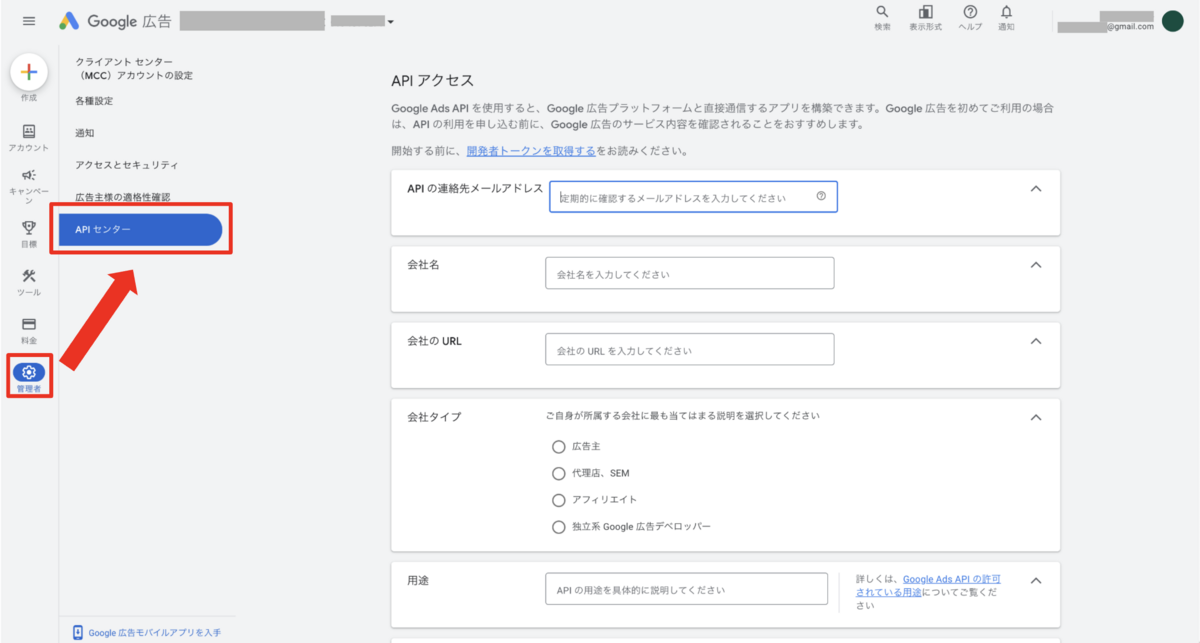The image size is (1200, 643).
Task: Open the 表示形式 appearance icon
Action: [x=925, y=12]
